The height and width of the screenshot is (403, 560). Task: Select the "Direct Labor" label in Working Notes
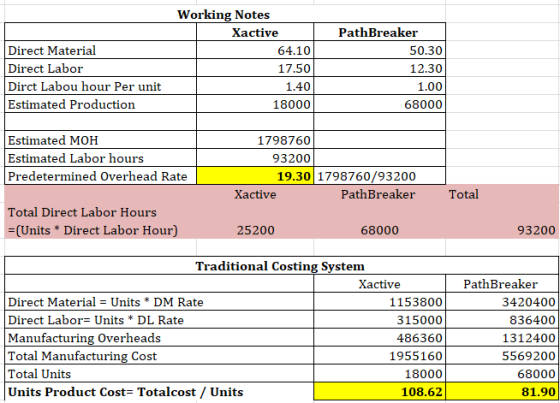(100, 68)
